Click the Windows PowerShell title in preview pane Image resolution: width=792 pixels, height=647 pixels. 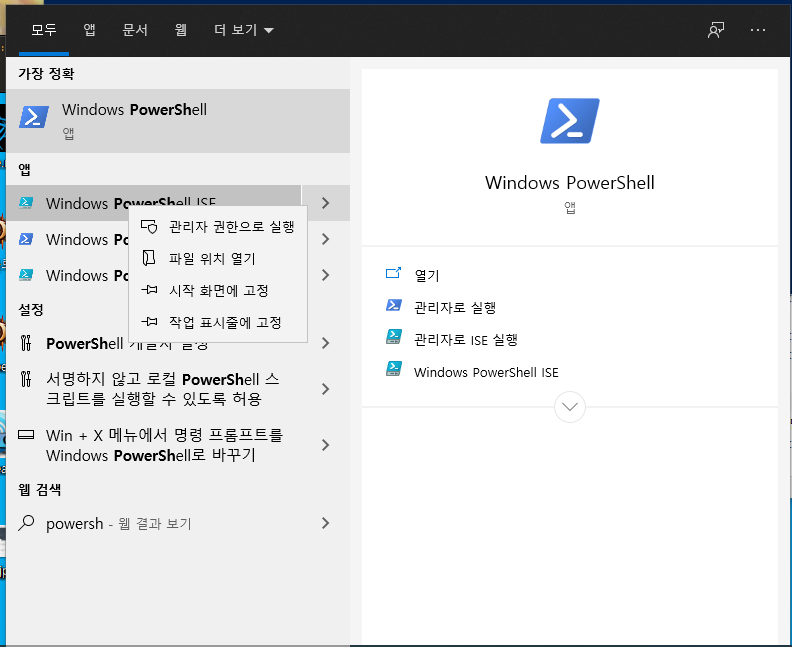(x=570, y=182)
